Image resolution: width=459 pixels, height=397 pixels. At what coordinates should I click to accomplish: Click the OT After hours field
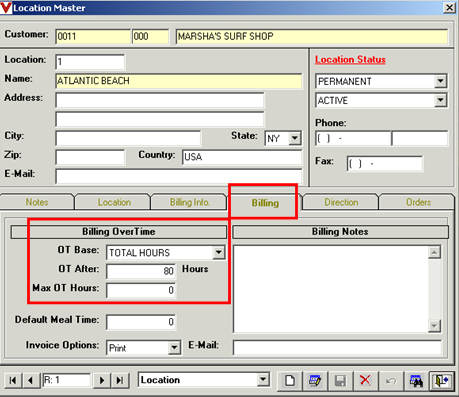point(141,271)
